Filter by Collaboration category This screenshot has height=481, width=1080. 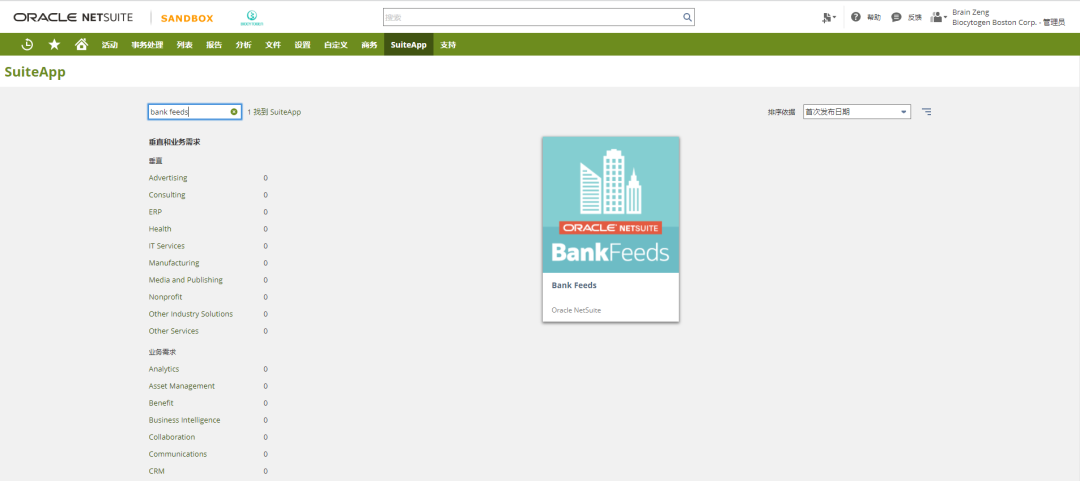click(x=172, y=437)
